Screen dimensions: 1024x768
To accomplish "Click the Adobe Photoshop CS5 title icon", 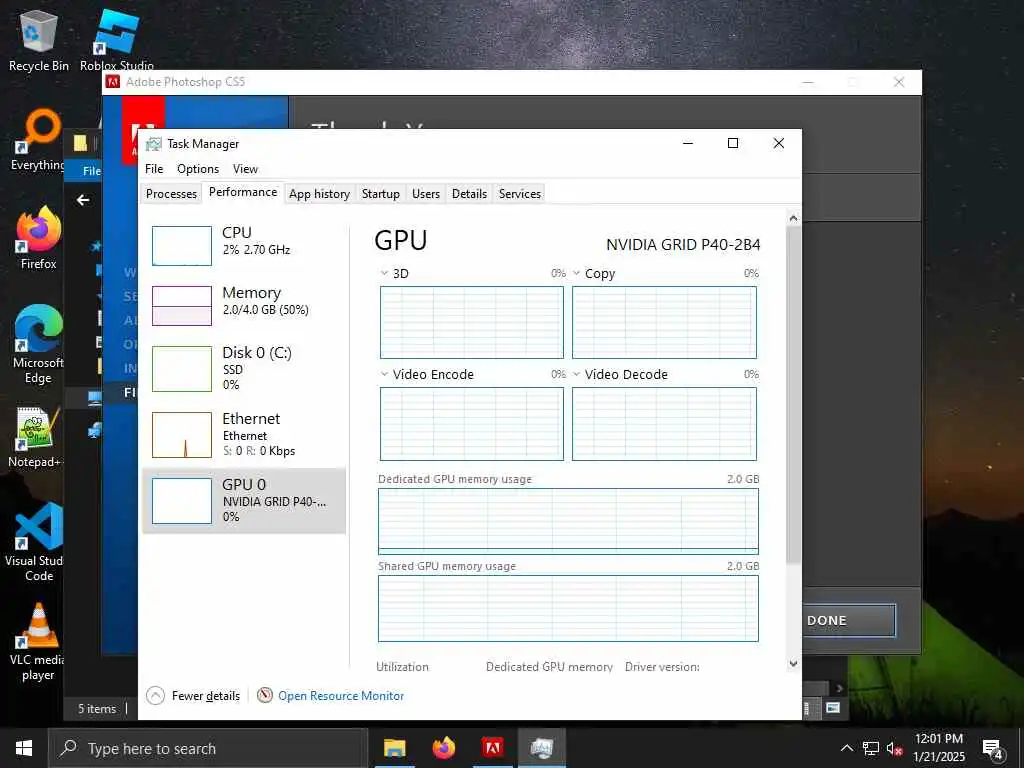I will [113, 82].
